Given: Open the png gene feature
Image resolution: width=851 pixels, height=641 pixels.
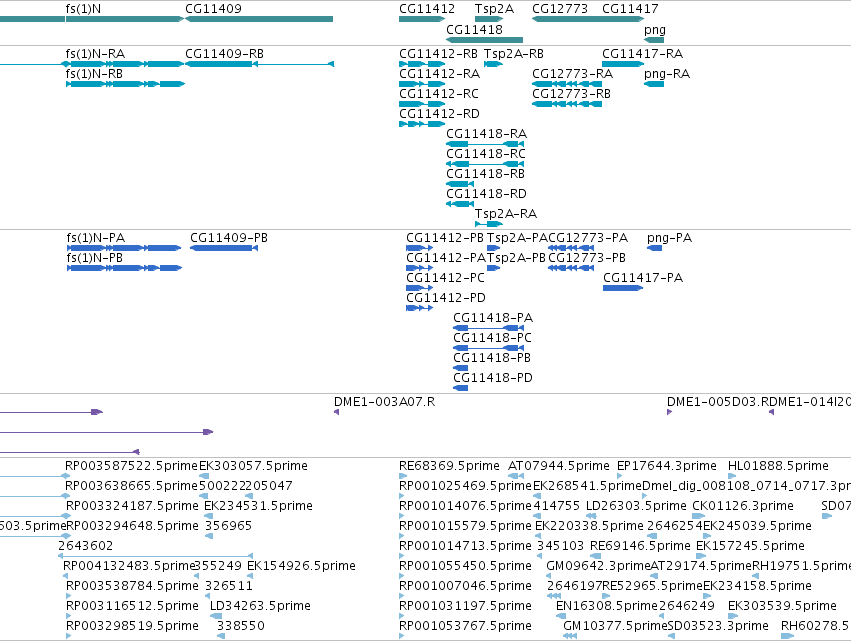Looking at the screenshot, I should [654, 40].
